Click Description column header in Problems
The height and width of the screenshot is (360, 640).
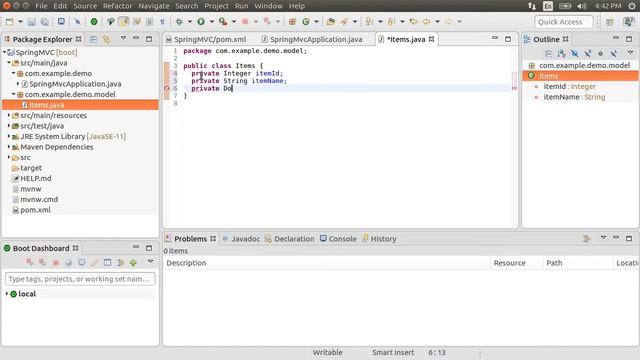tap(327, 263)
